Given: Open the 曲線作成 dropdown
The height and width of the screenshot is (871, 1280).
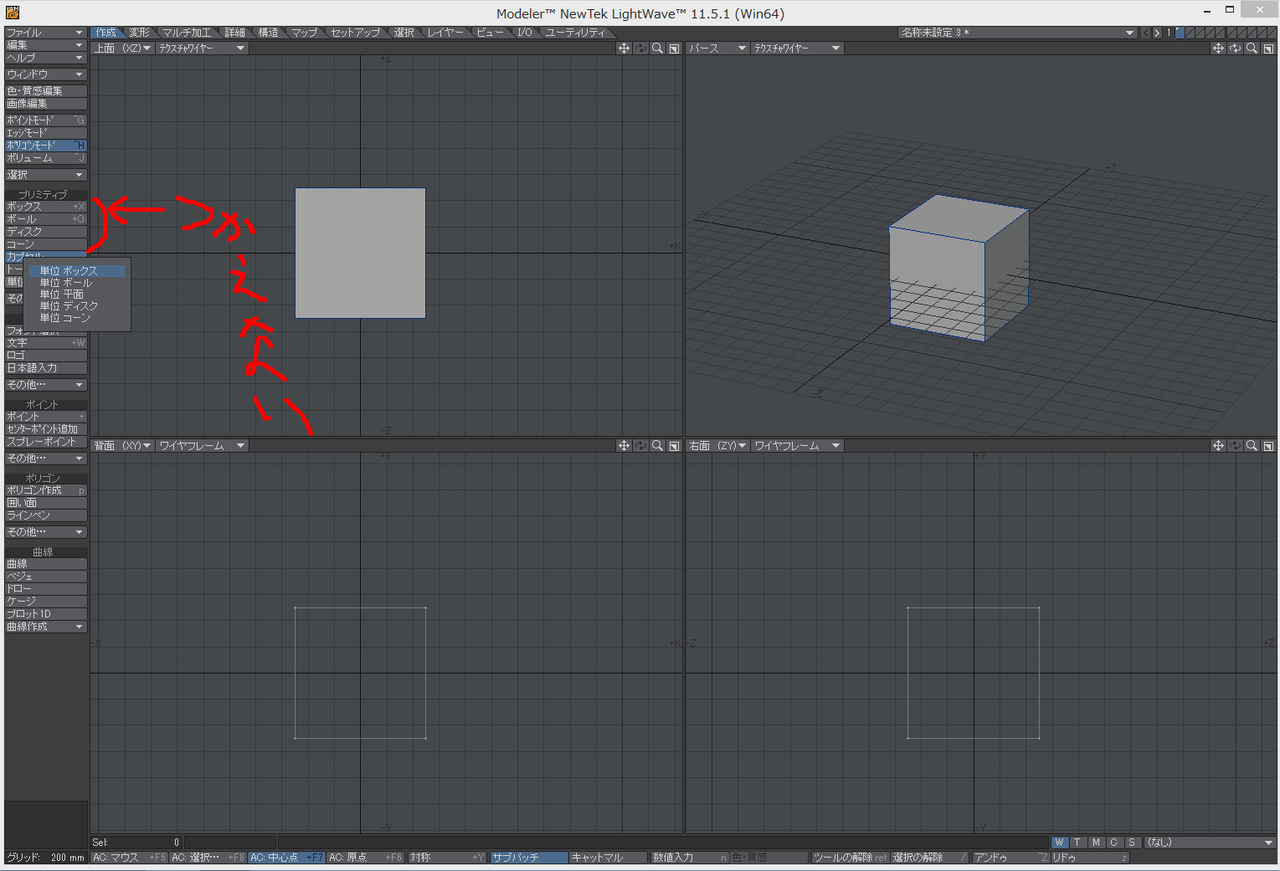Looking at the screenshot, I should click(46, 627).
